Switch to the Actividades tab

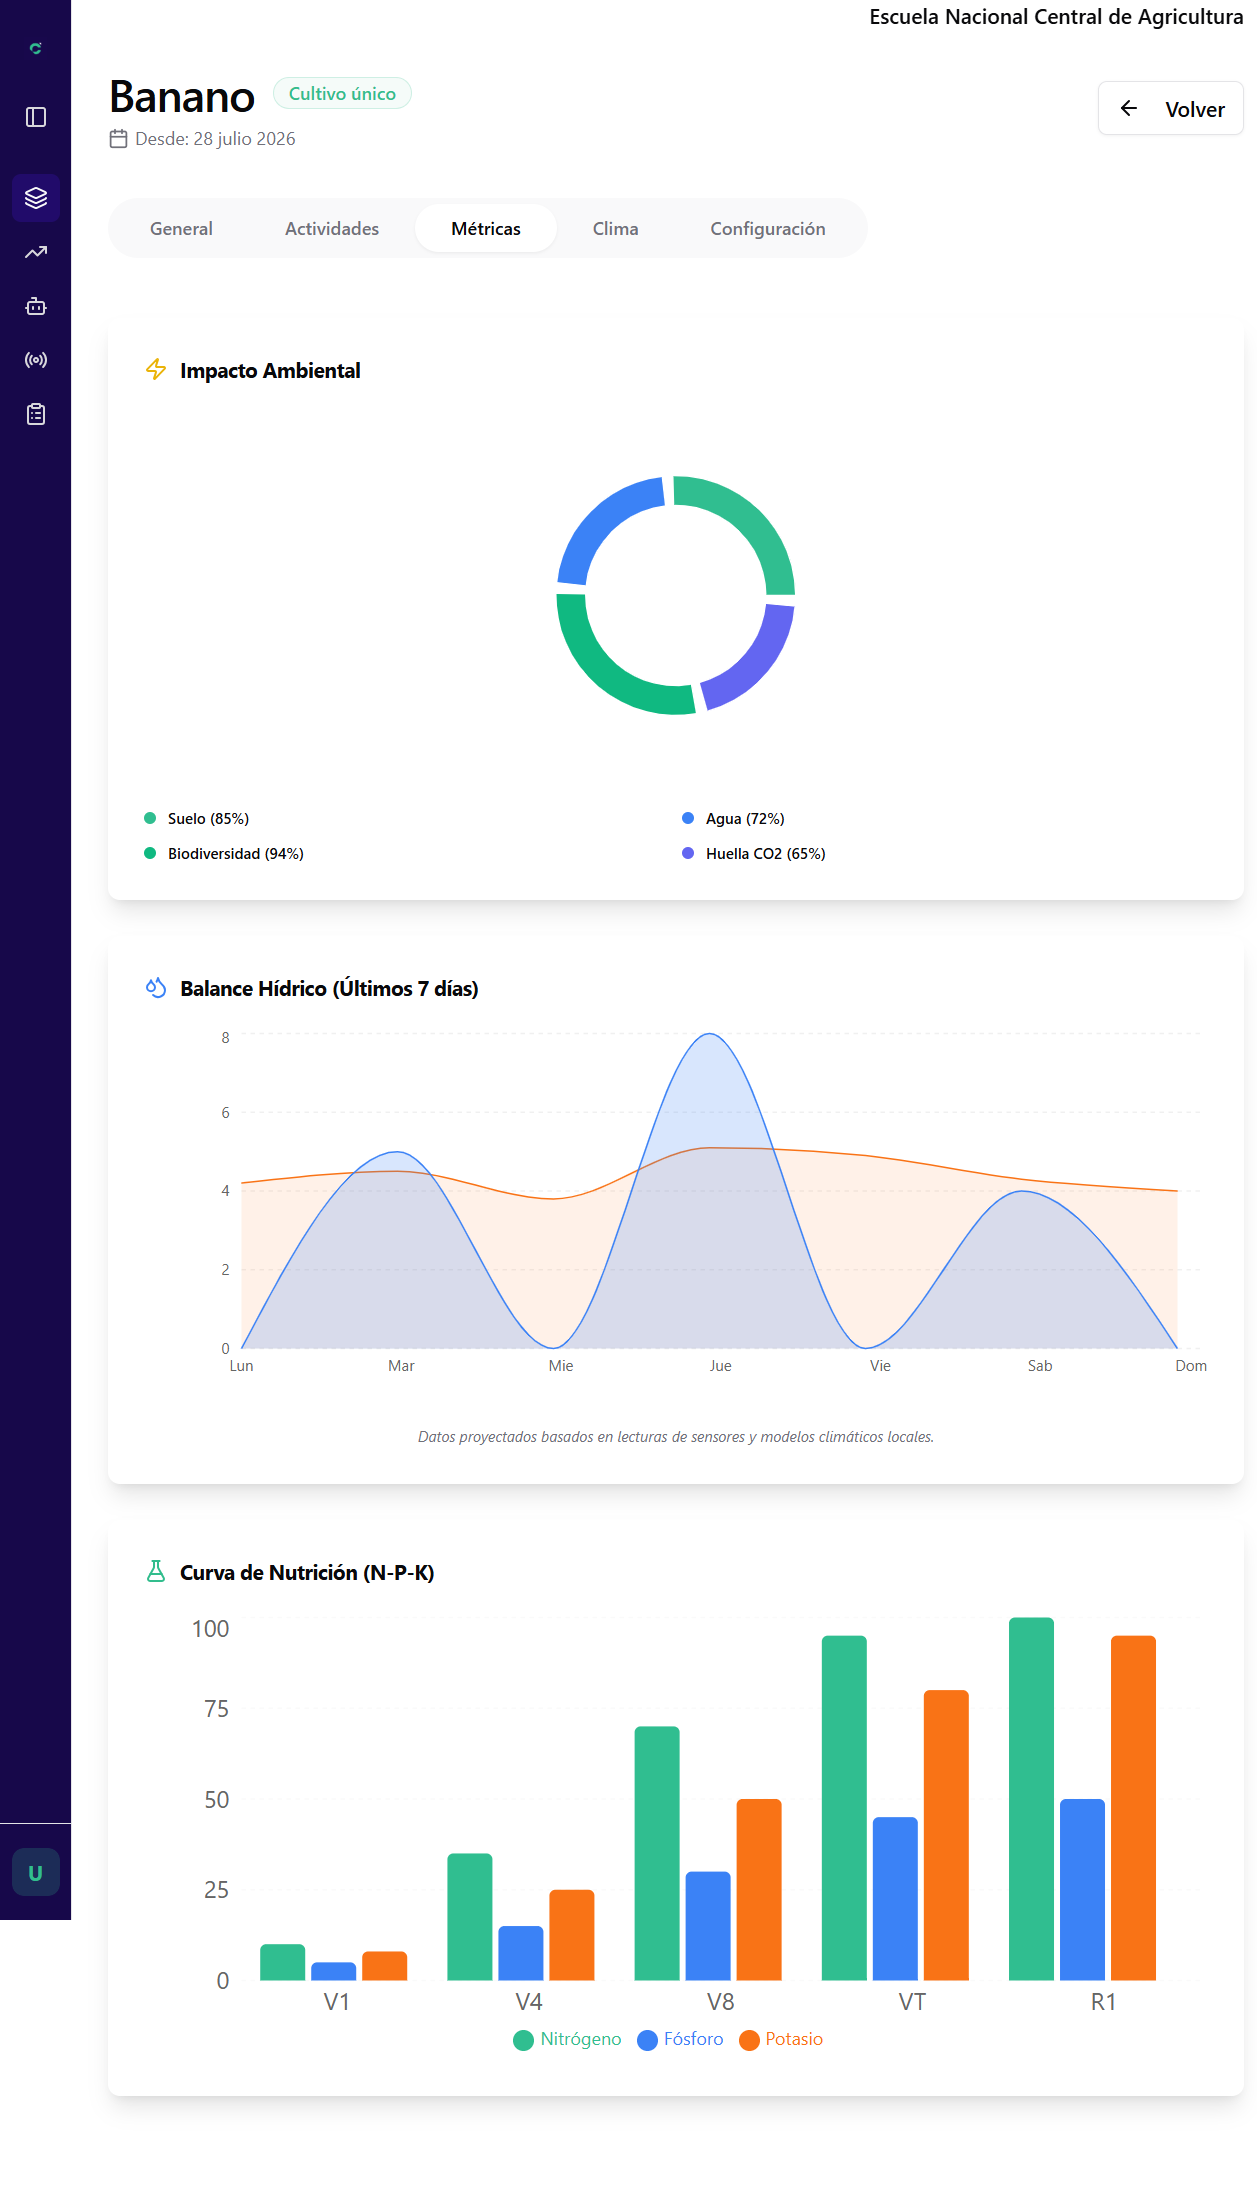[332, 228]
